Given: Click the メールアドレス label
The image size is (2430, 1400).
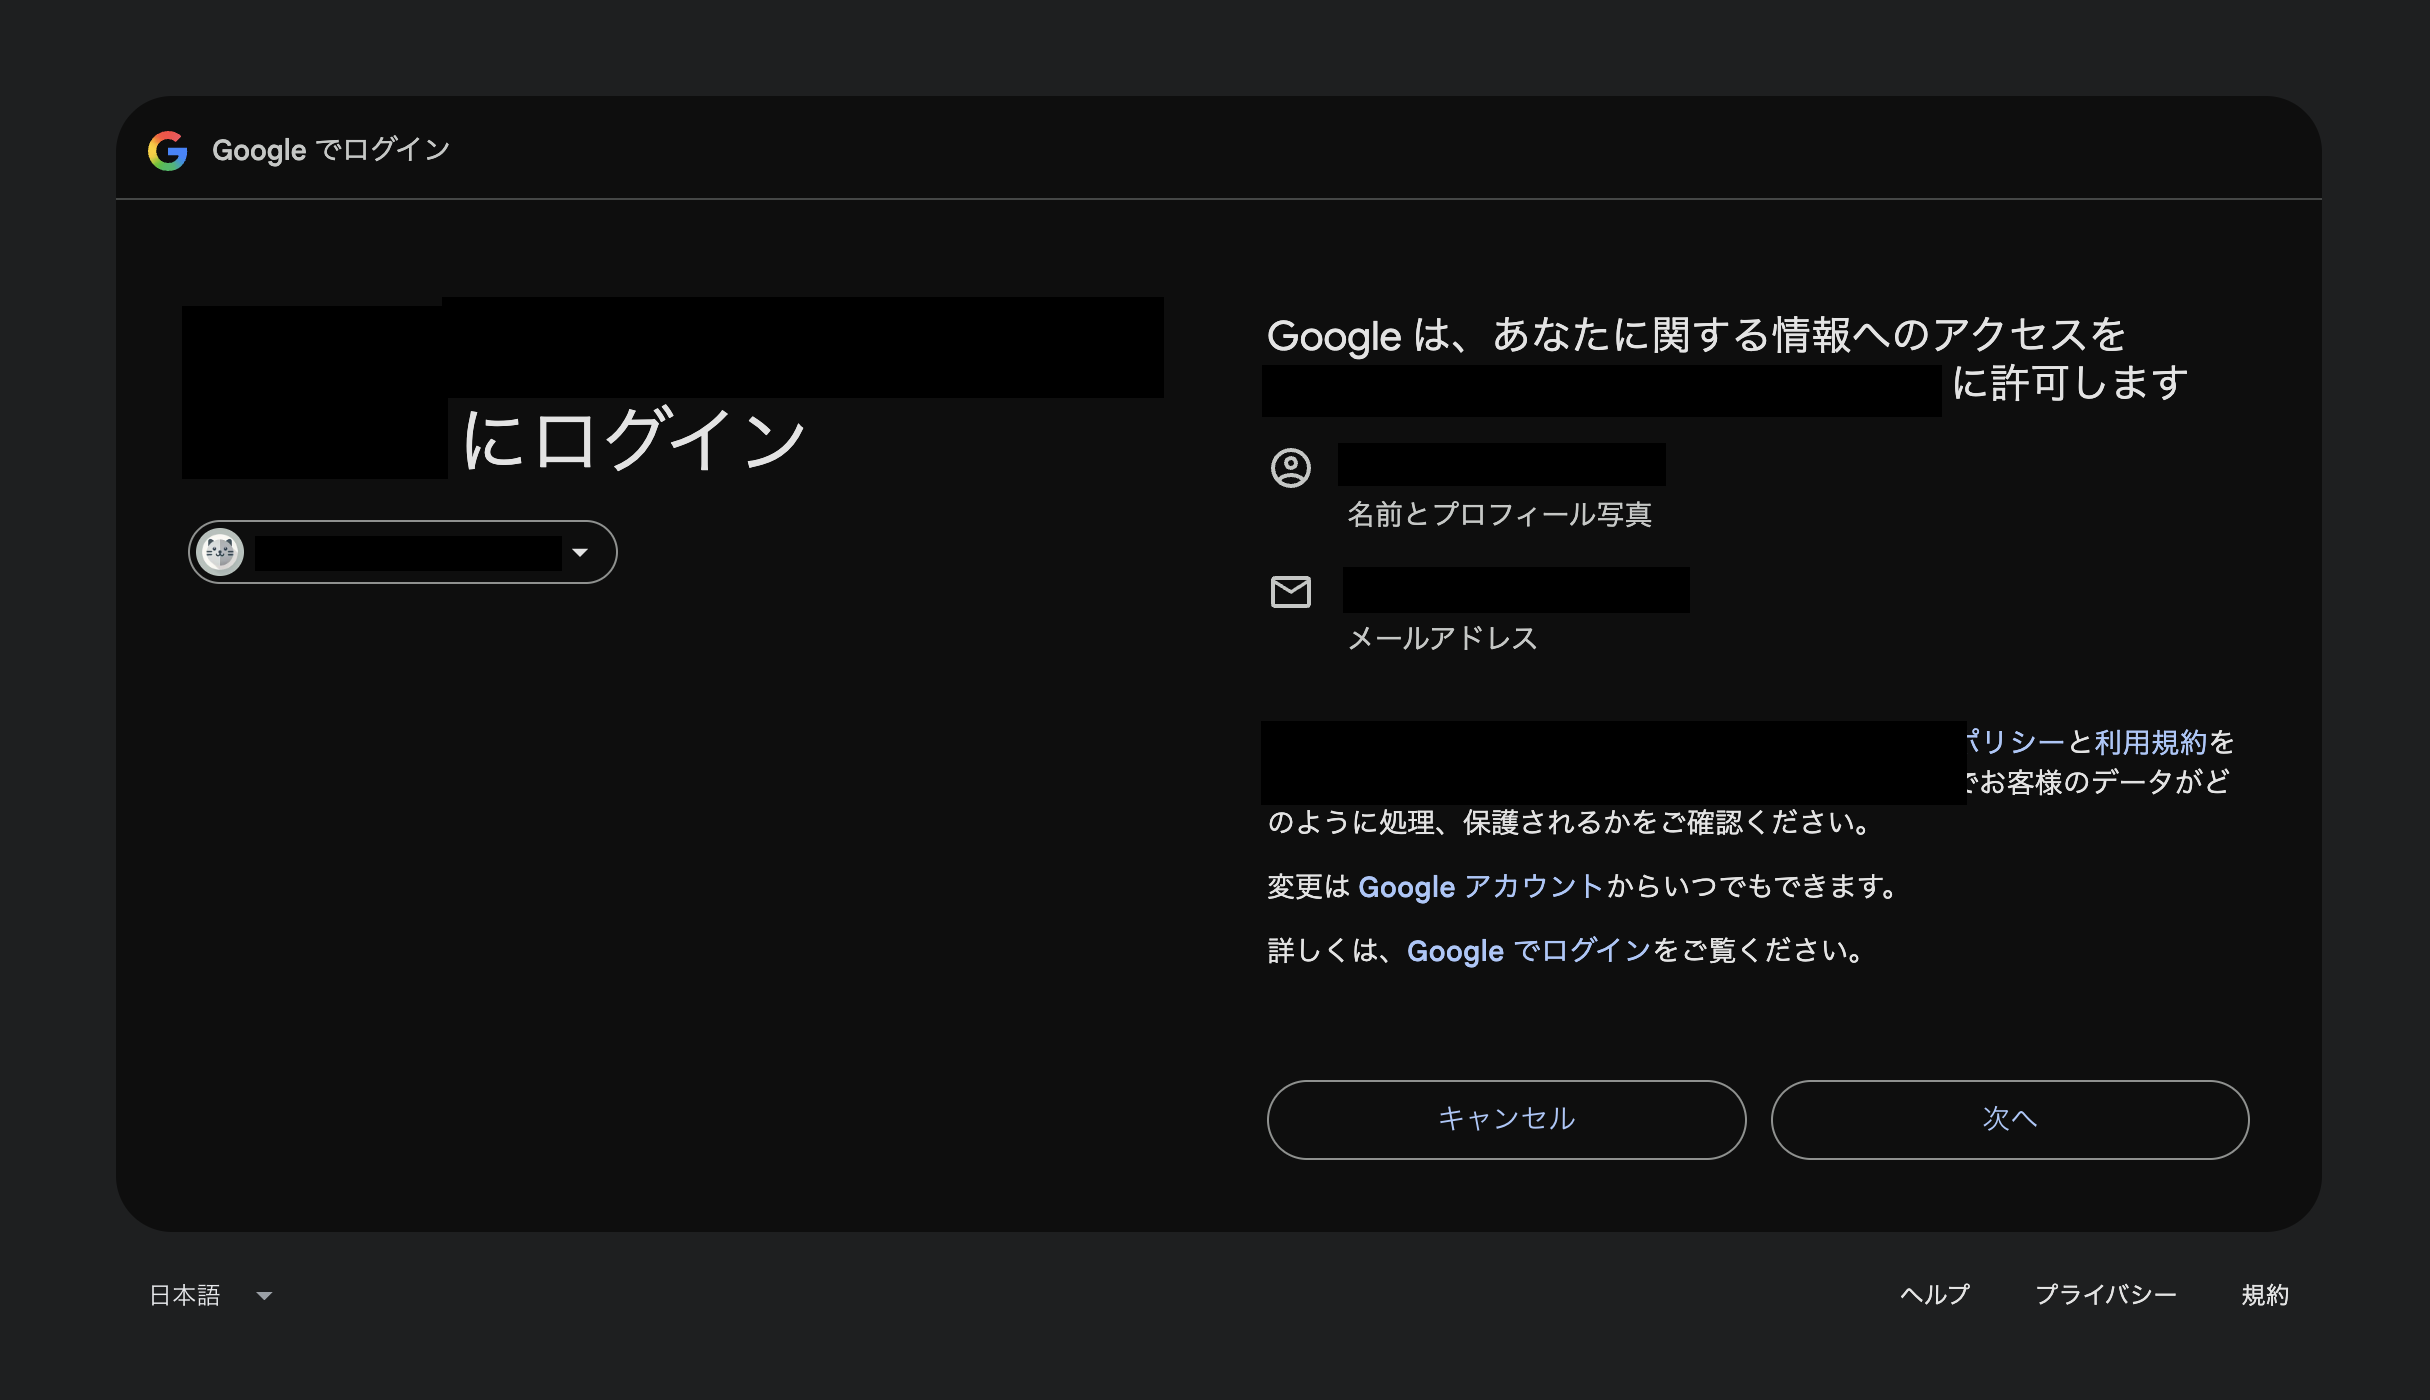Looking at the screenshot, I should (x=1442, y=639).
